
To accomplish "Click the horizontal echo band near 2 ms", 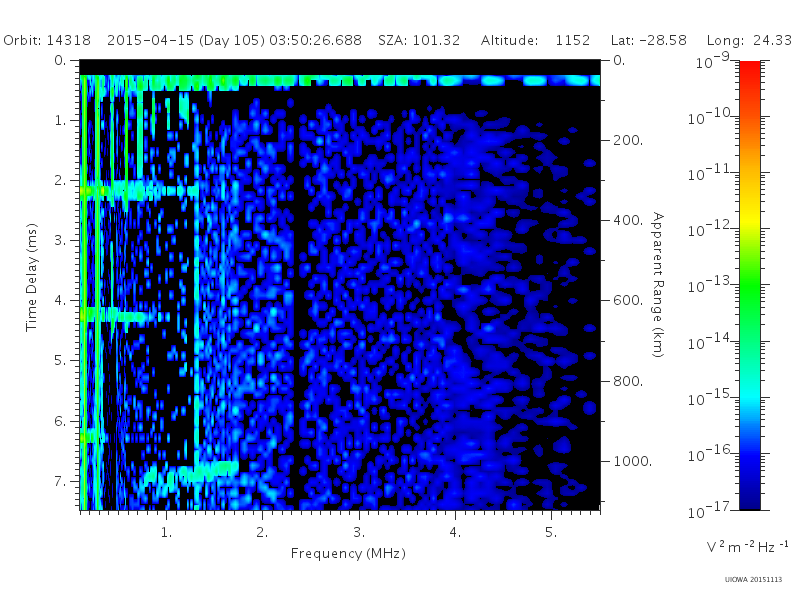I will (x=139, y=191).
